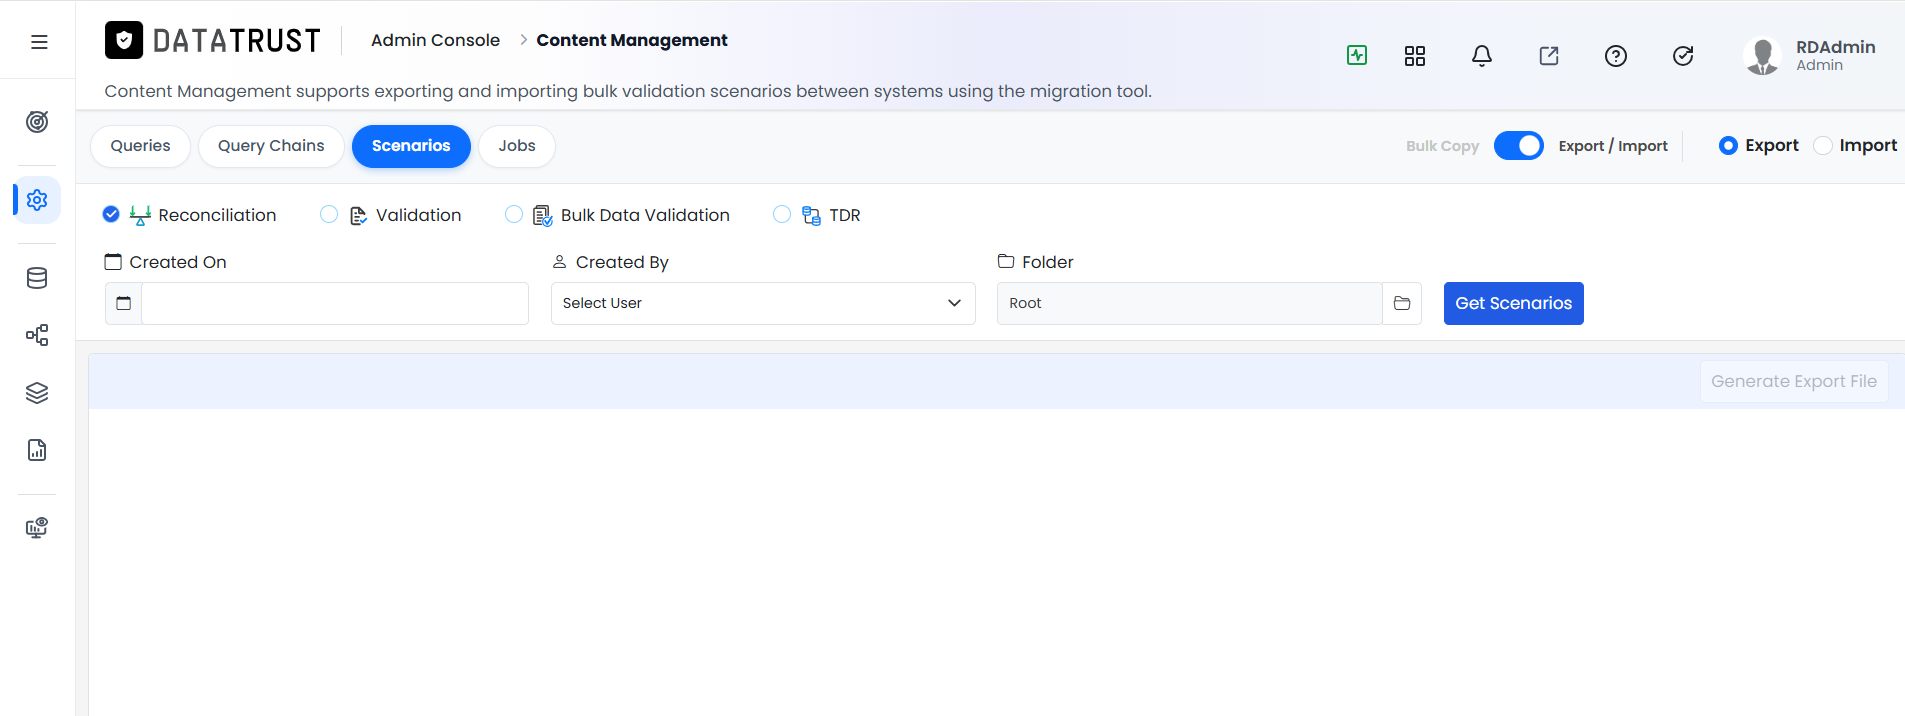This screenshot has height=716, width=1905.
Task: Click the Export / Import label
Action: coord(1613,146)
